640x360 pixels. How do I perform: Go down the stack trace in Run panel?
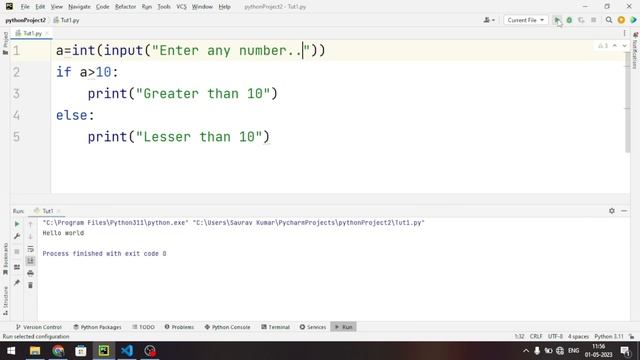click(x=30, y=236)
